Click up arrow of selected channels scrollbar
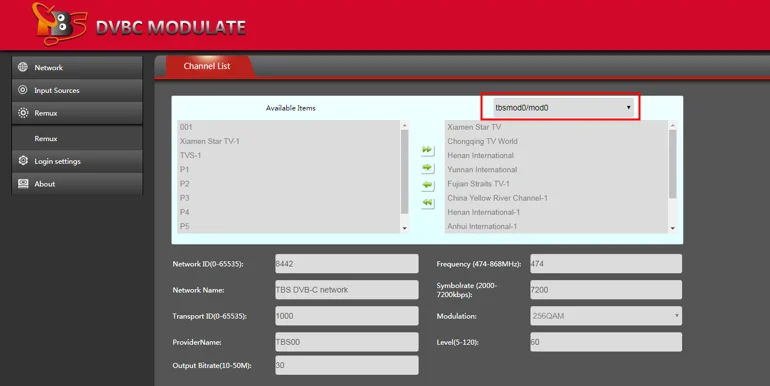Image resolution: width=770 pixels, height=386 pixels. pyautogui.click(x=673, y=125)
